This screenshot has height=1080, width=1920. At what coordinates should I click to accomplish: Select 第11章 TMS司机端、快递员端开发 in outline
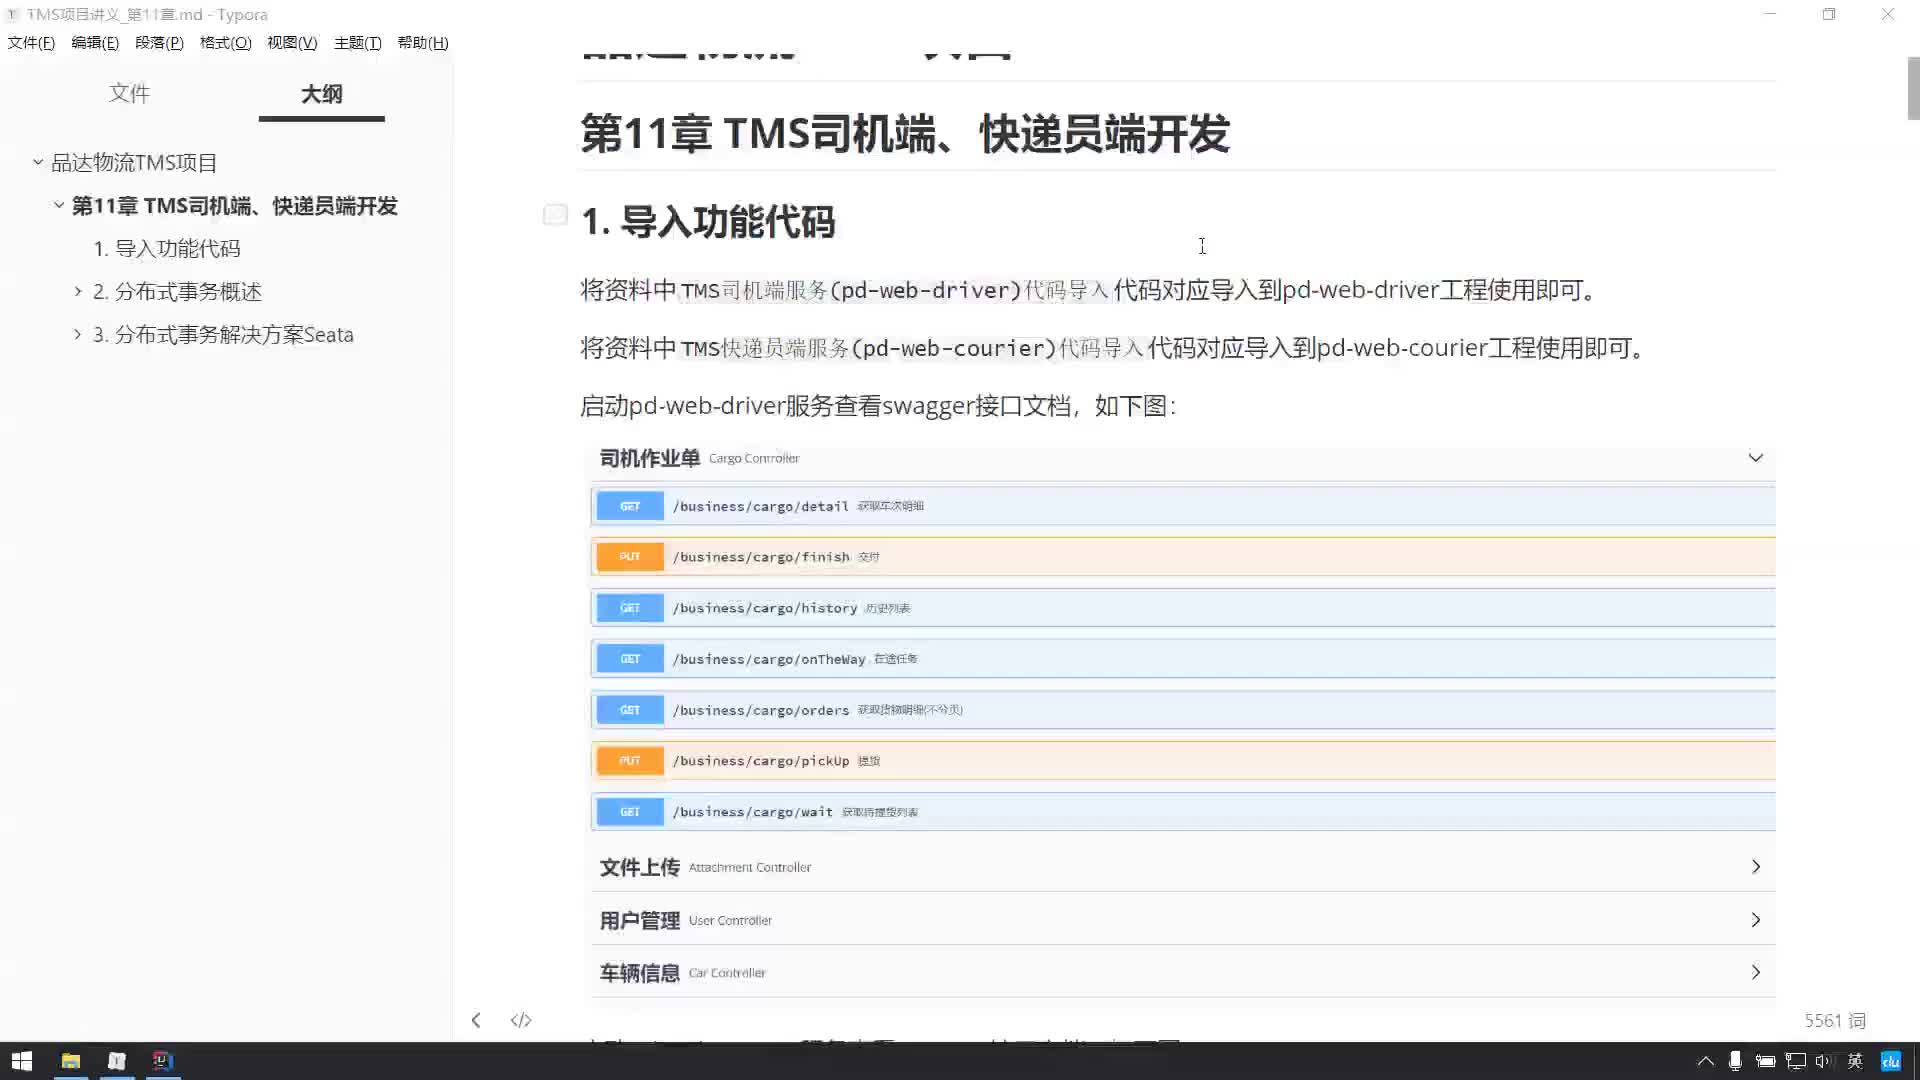click(x=234, y=206)
